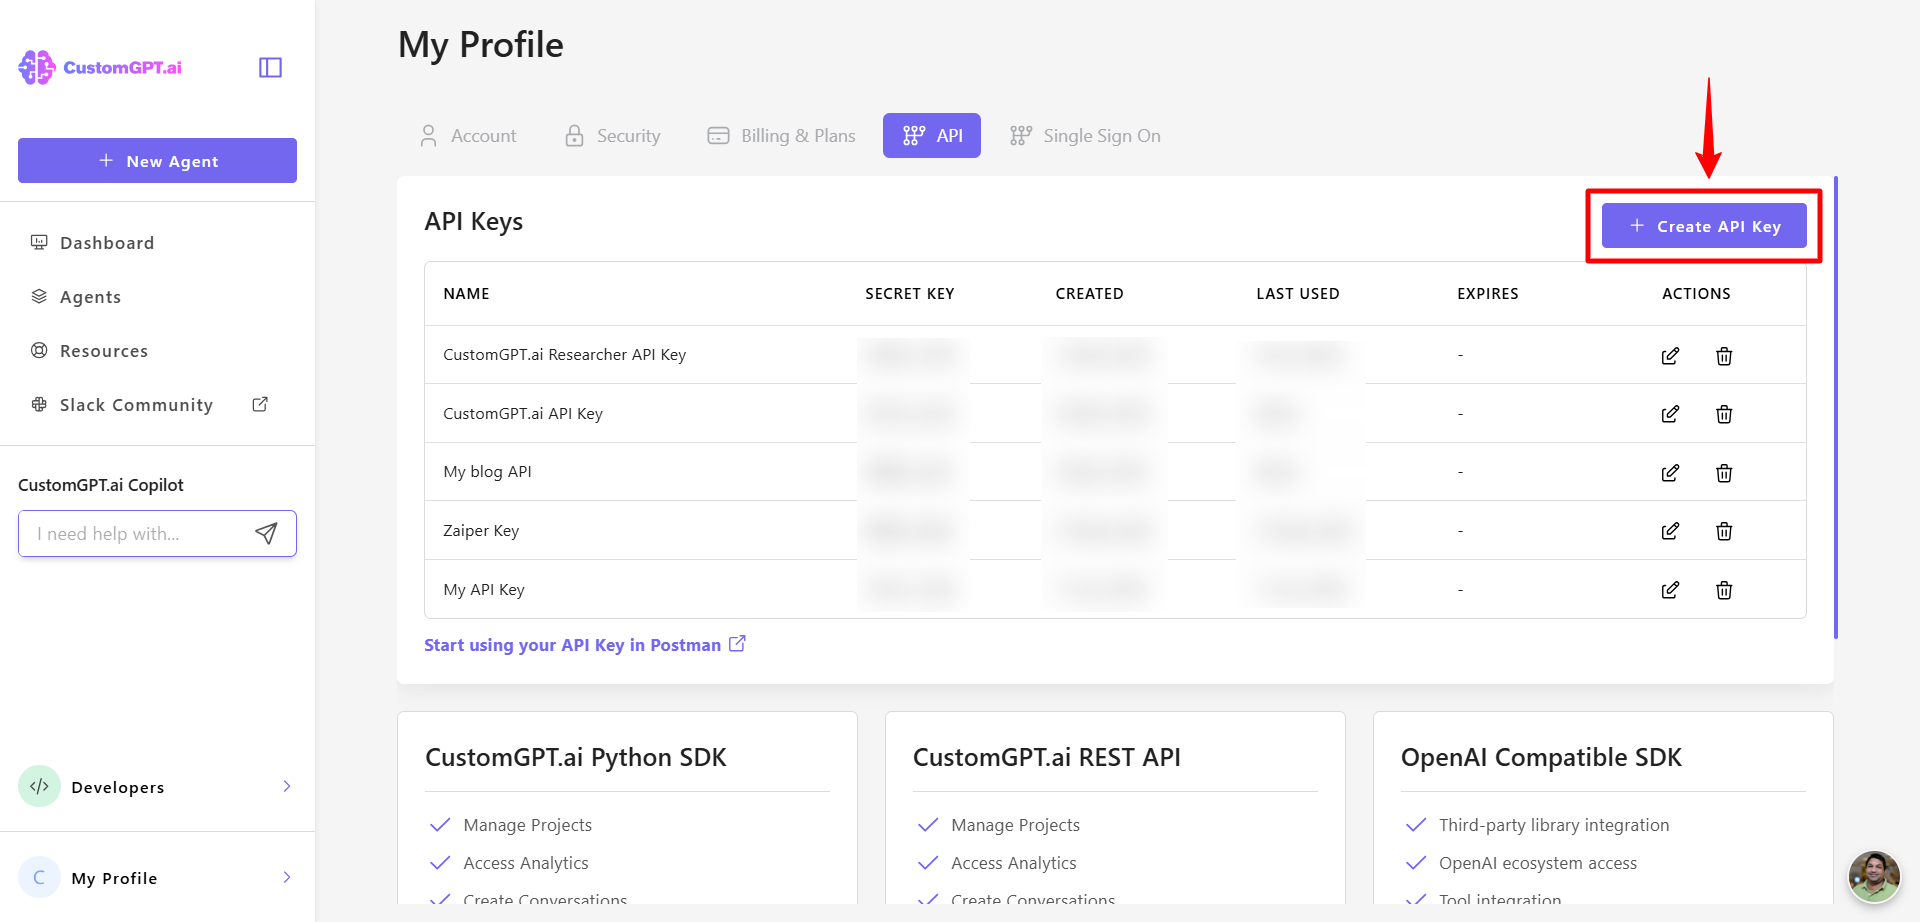Delete the CustomGPT.ai Researcher API Key
The width and height of the screenshot is (1920, 922).
point(1724,355)
